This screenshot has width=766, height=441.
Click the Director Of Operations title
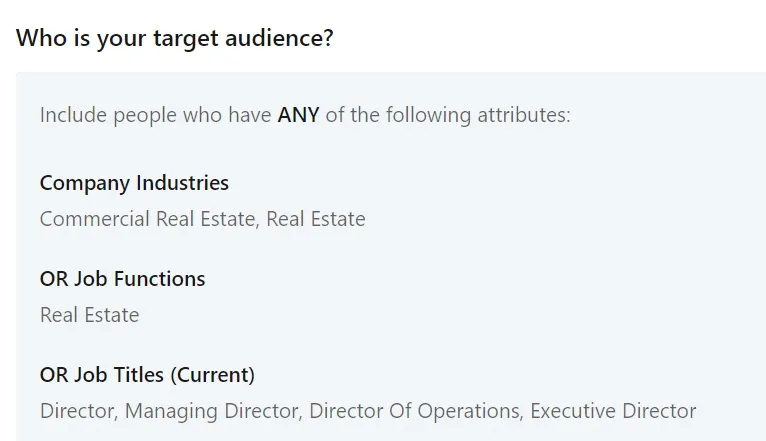[x=416, y=411]
